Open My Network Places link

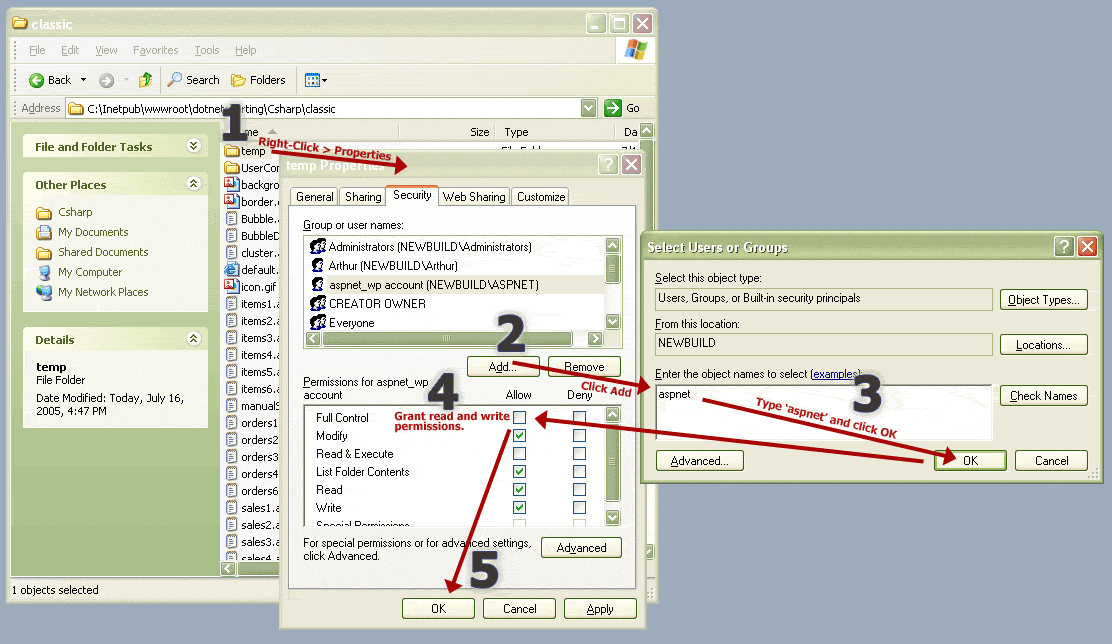102,292
